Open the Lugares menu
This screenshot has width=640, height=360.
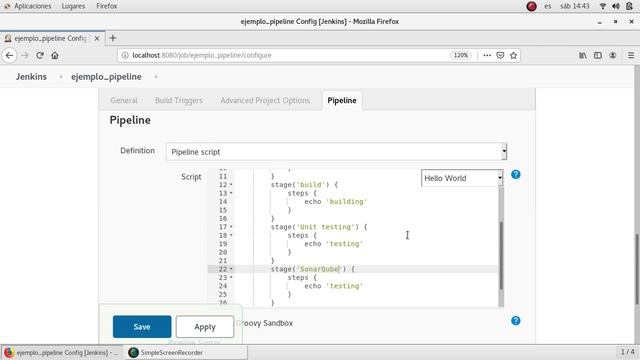pos(73,6)
